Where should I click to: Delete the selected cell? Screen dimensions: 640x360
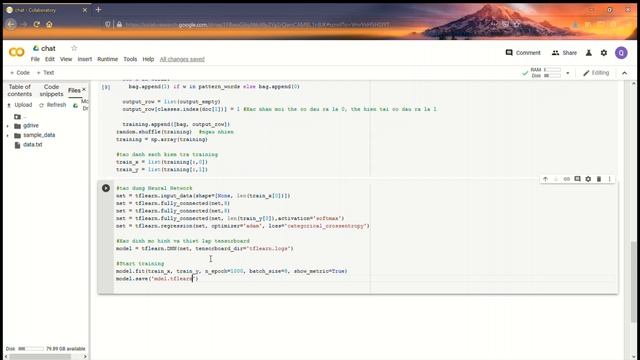599,179
